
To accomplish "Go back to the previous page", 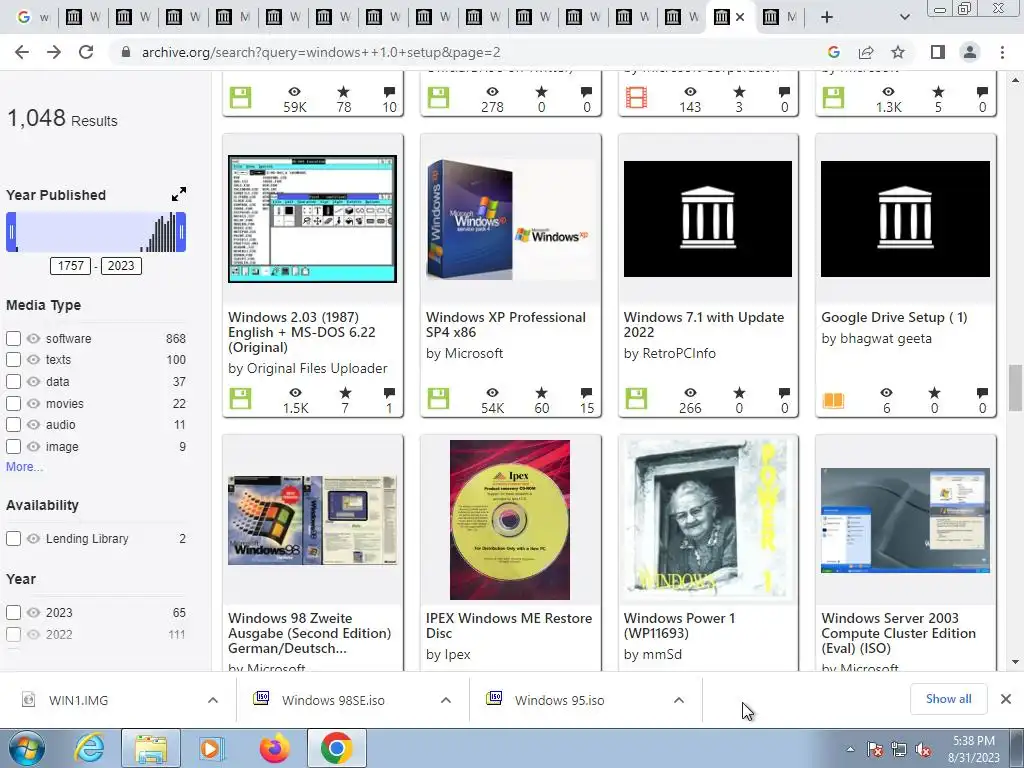I will 22,52.
